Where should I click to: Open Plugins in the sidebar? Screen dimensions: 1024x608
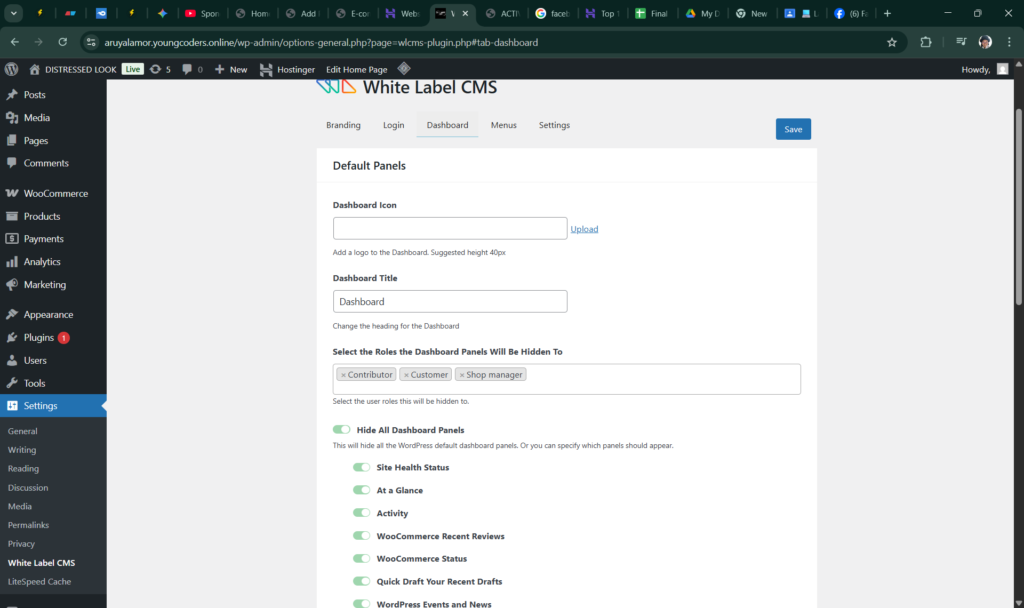tap(38, 337)
